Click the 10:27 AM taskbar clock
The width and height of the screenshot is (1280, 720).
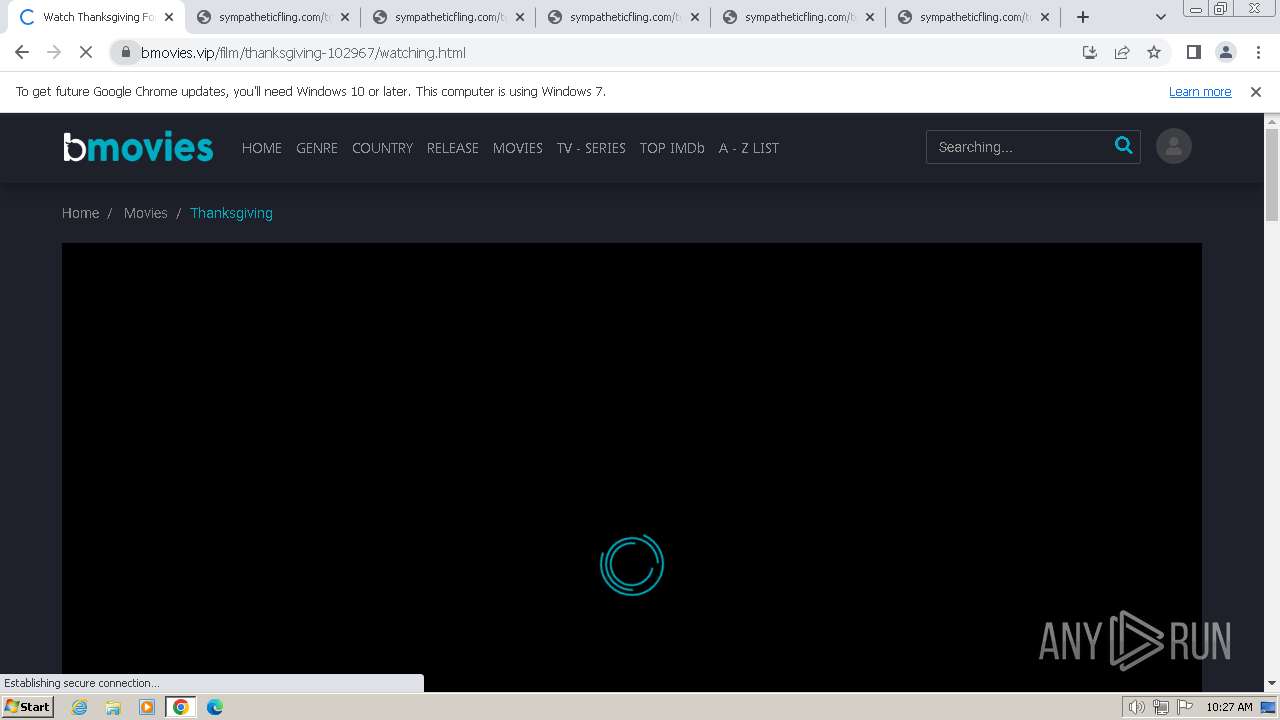coord(1229,707)
